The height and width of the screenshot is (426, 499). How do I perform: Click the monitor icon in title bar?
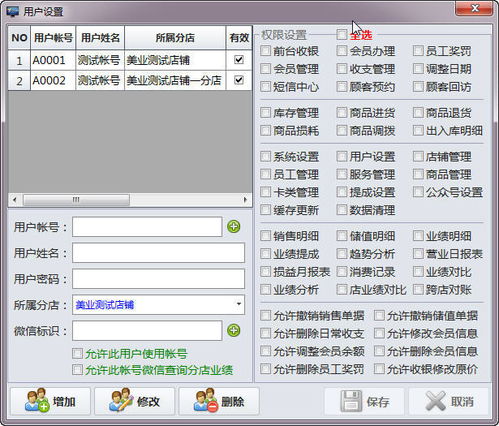tap(13, 11)
